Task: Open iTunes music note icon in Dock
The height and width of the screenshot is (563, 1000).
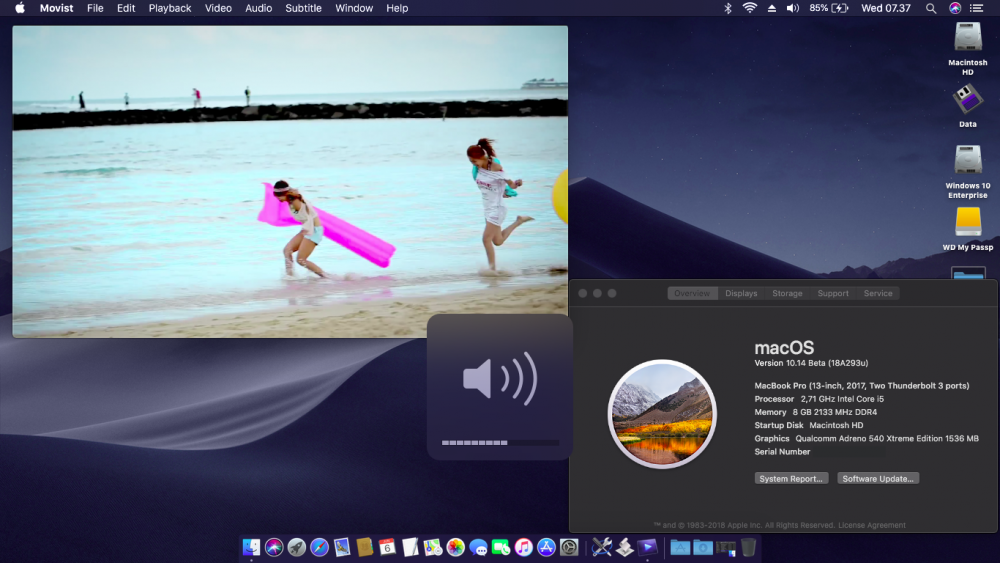Action: pyautogui.click(x=524, y=547)
